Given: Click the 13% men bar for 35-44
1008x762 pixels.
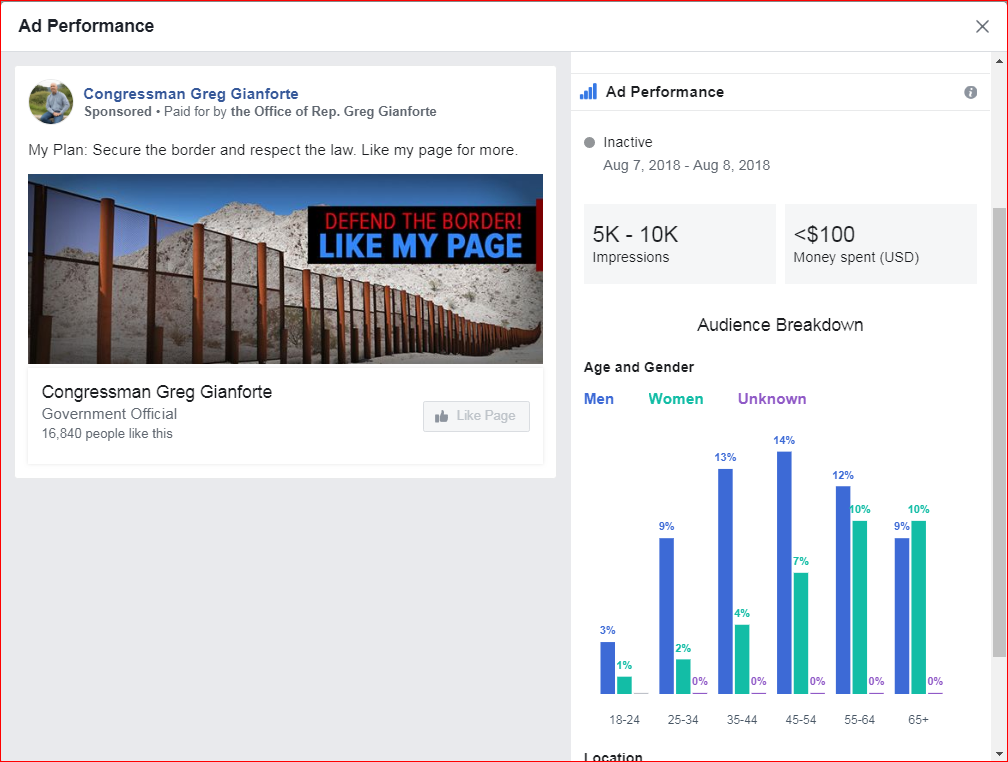Looking at the screenshot, I should pyautogui.click(x=725, y=581).
